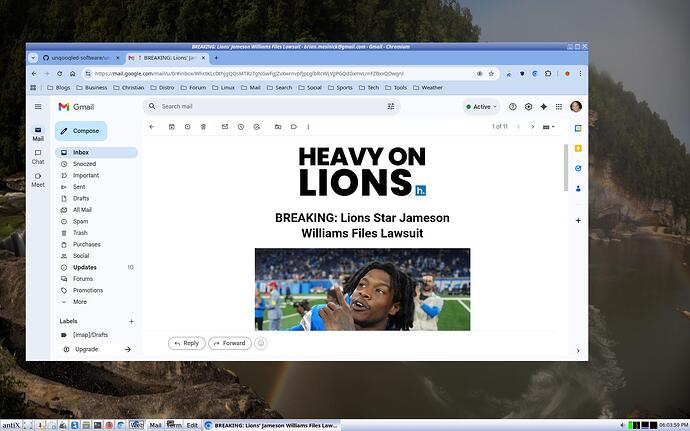Screen dimensions: 690x431
Task: Open the Sports bookmark folder
Action: click(340, 88)
